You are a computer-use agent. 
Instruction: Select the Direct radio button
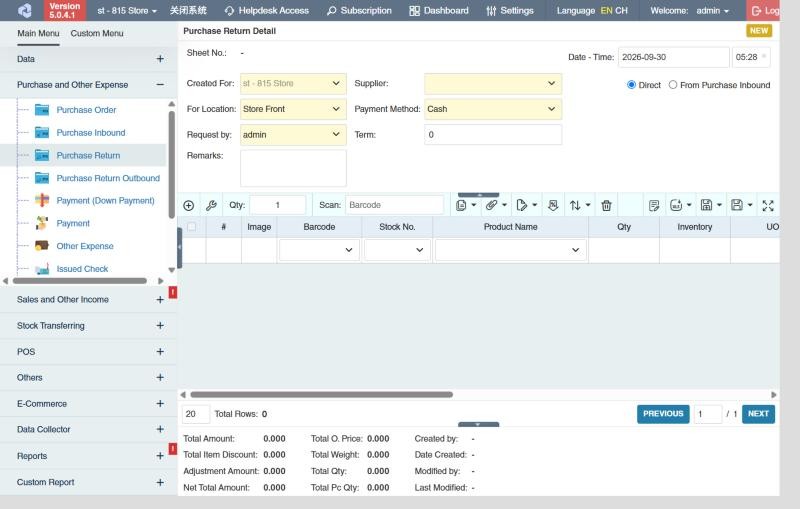coord(631,85)
